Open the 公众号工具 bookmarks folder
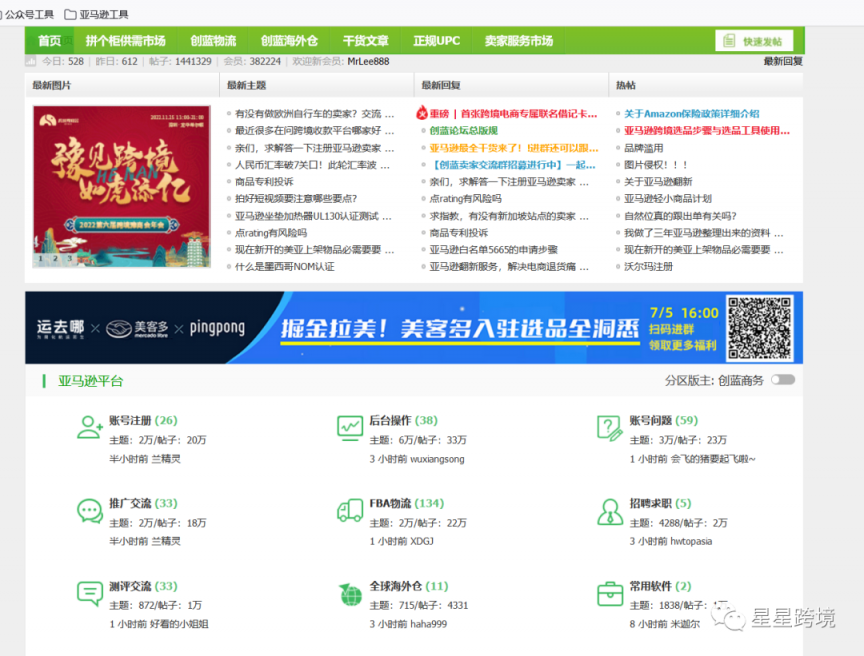This screenshot has width=864, height=656. coord(27,14)
